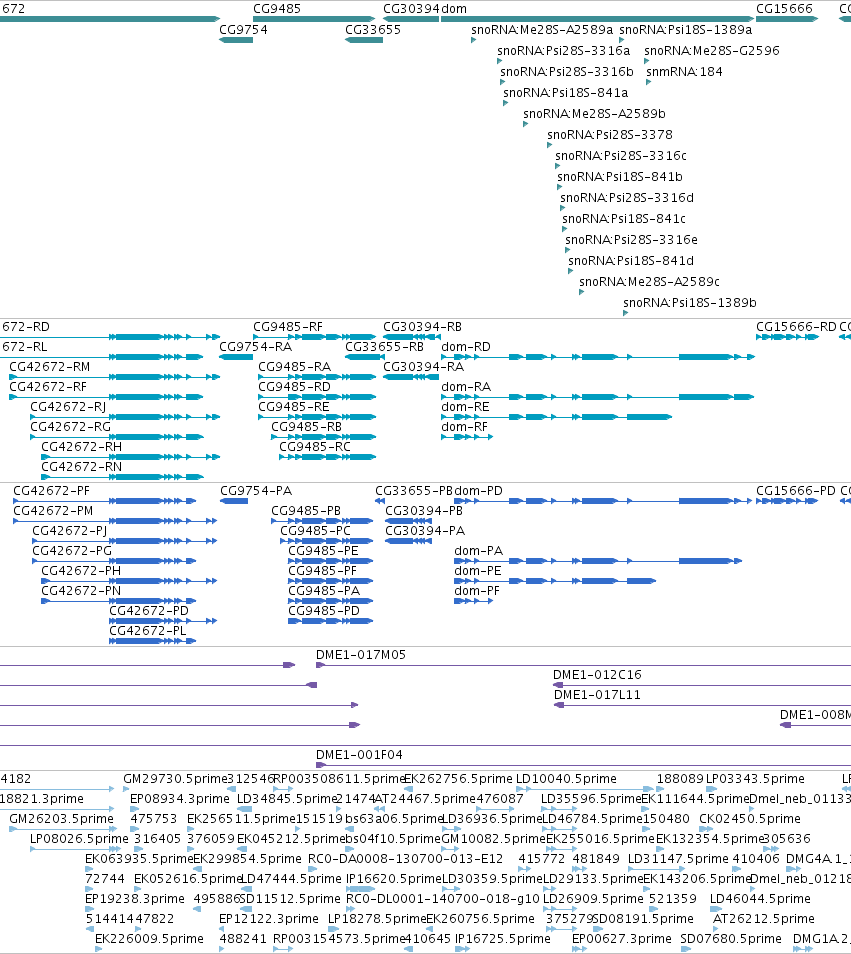Open the dom-PD protein label

(x=479, y=491)
